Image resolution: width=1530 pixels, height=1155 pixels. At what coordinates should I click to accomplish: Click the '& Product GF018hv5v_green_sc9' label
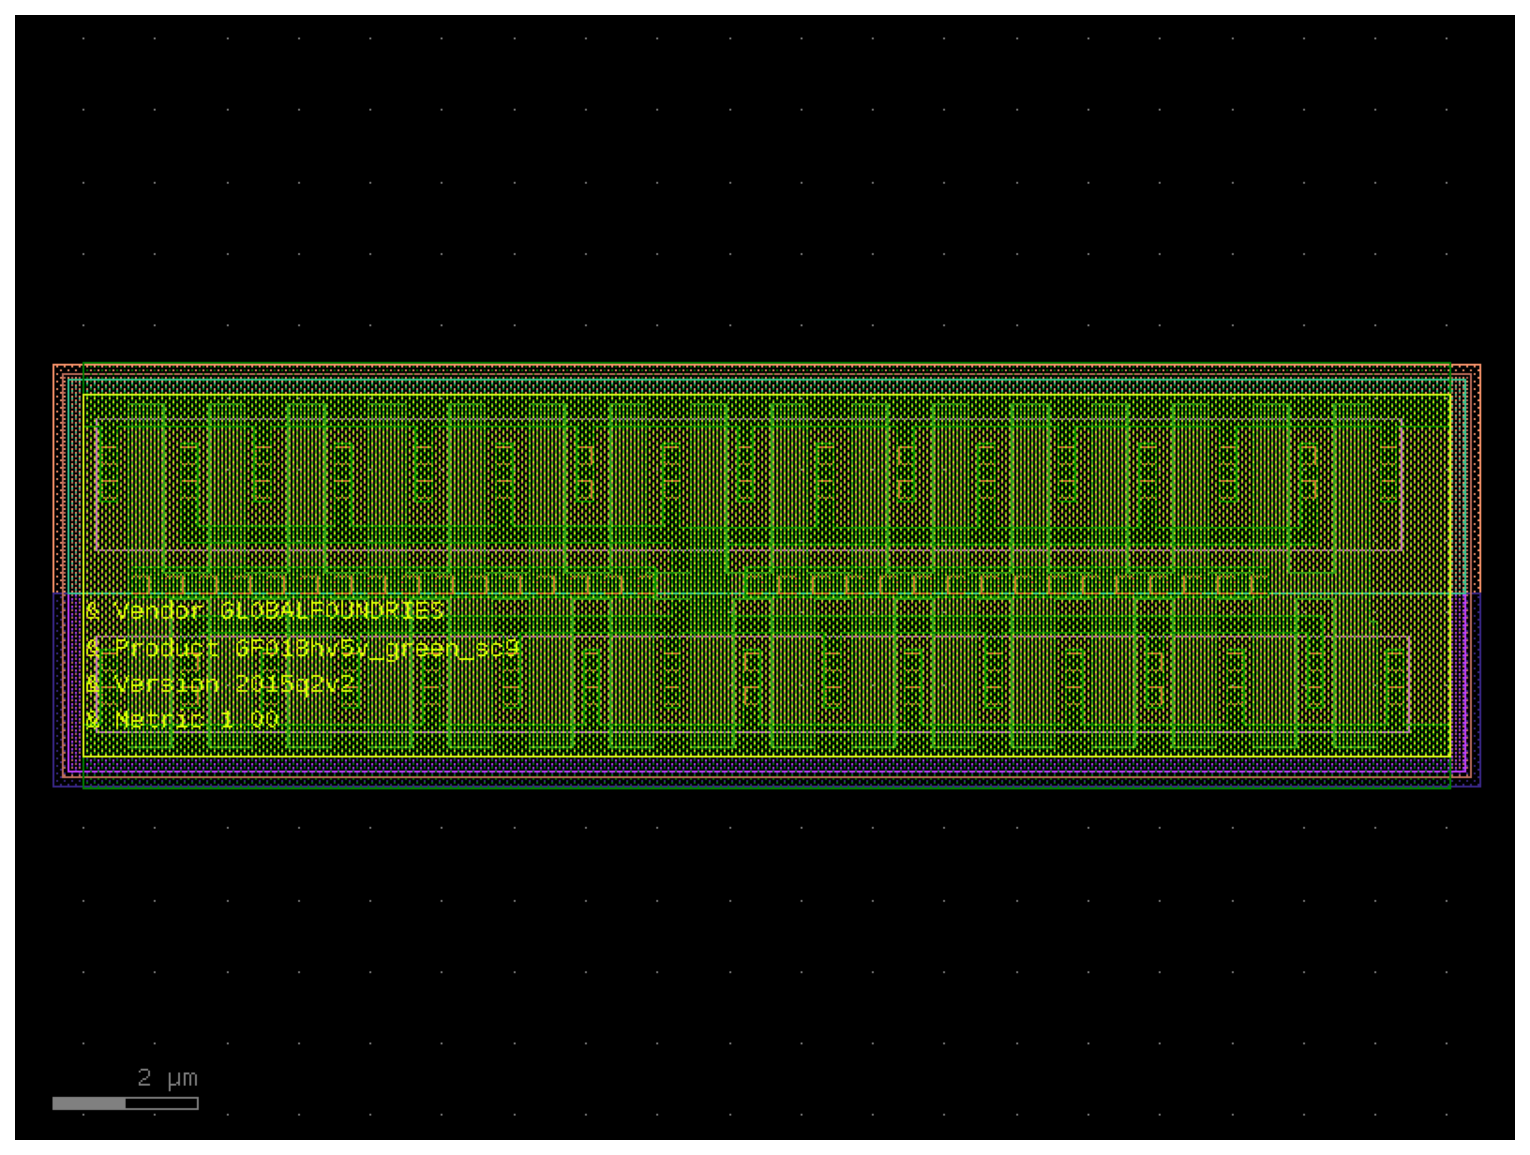pos(302,648)
